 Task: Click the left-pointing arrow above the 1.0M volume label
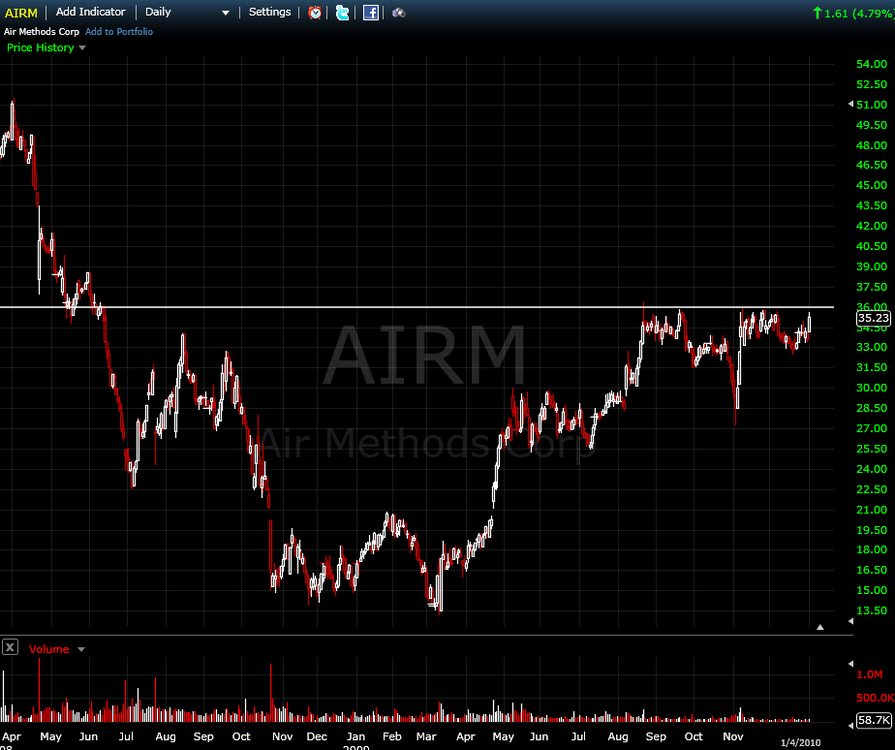pos(850,663)
